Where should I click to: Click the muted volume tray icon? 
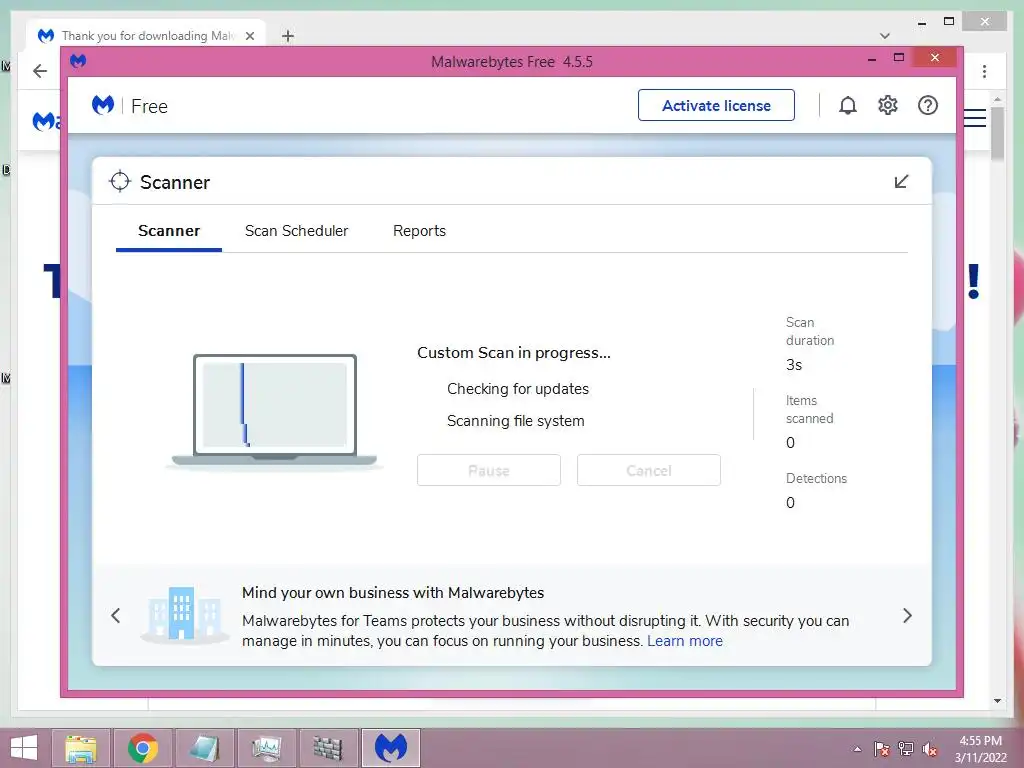point(930,748)
